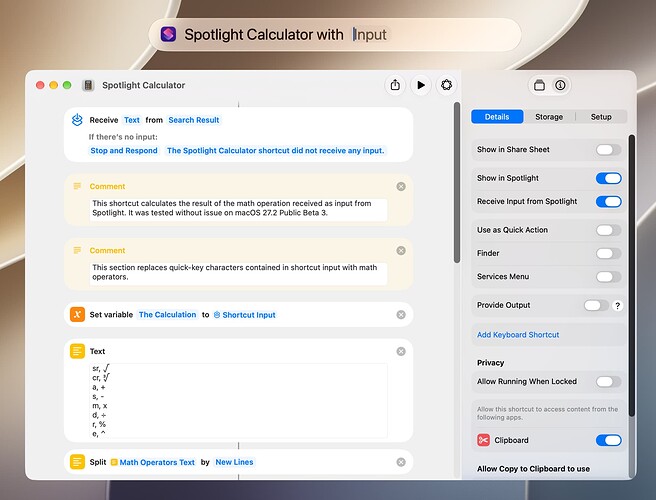Show the shortcut details info icon
The height and width of the screenshot is (500, 656).
point(560,85)
